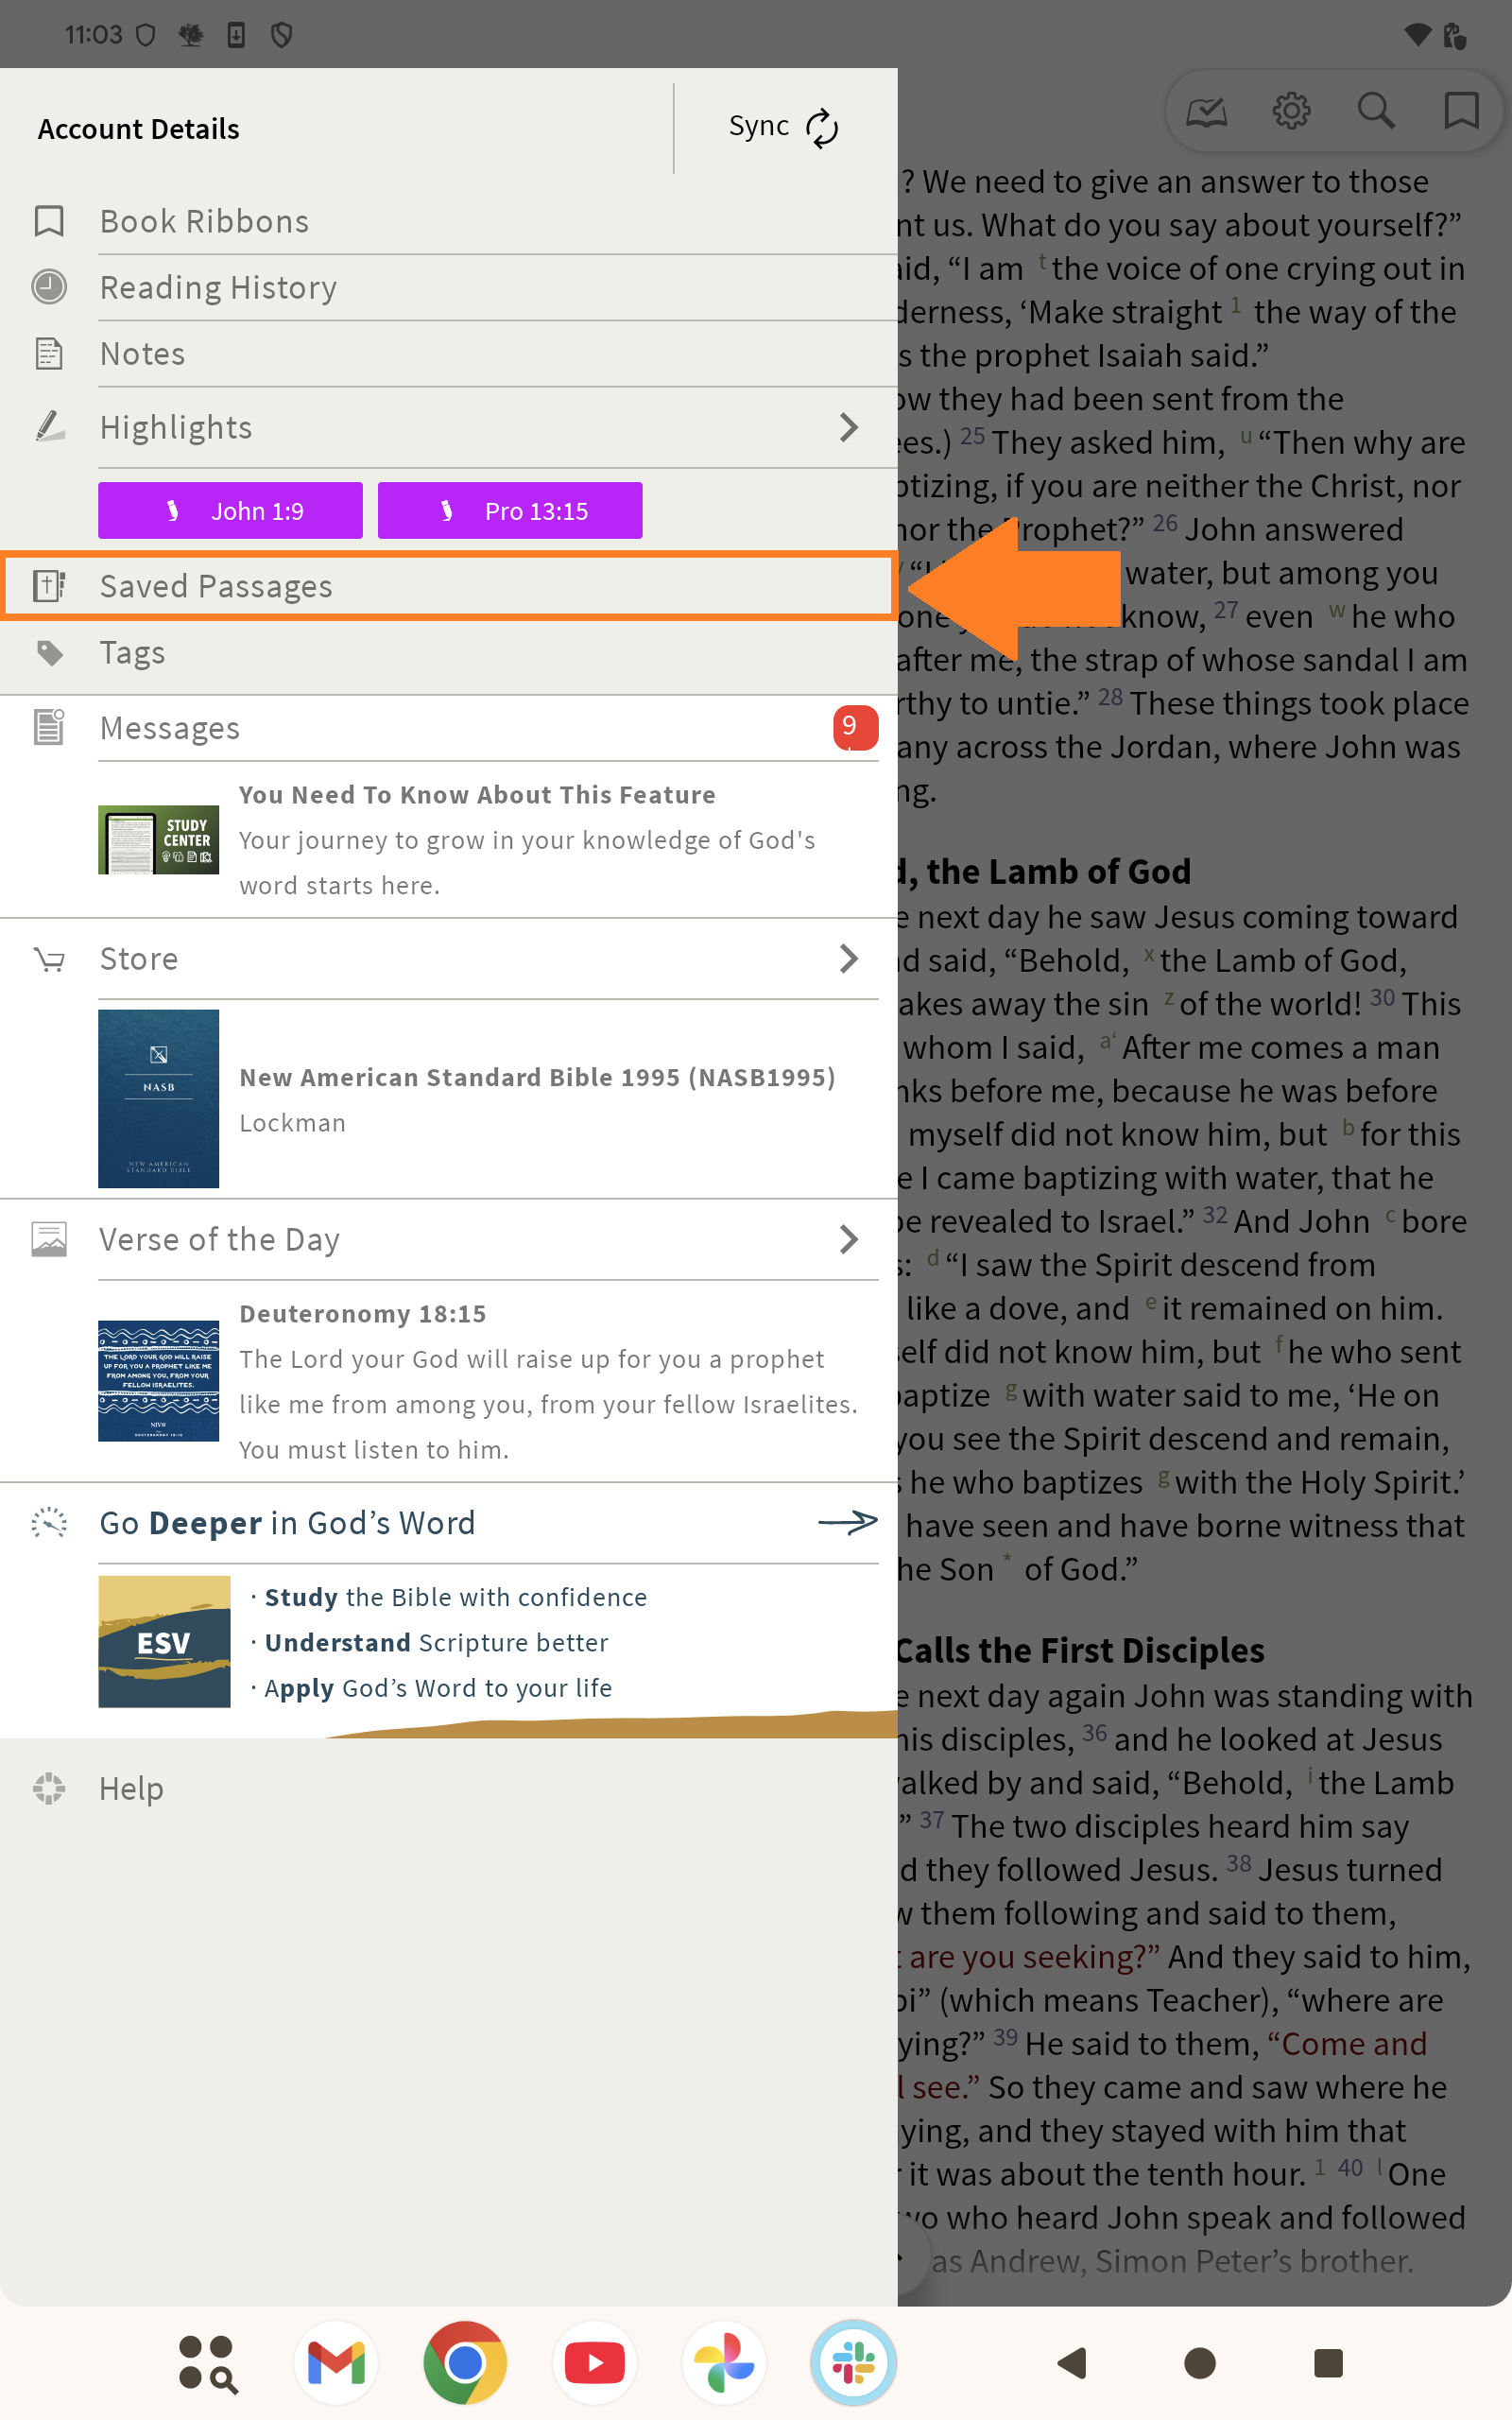Tap the search magnifier icon
The height and width of the screenshot is (2420, 1512).
click(1375, 110)
